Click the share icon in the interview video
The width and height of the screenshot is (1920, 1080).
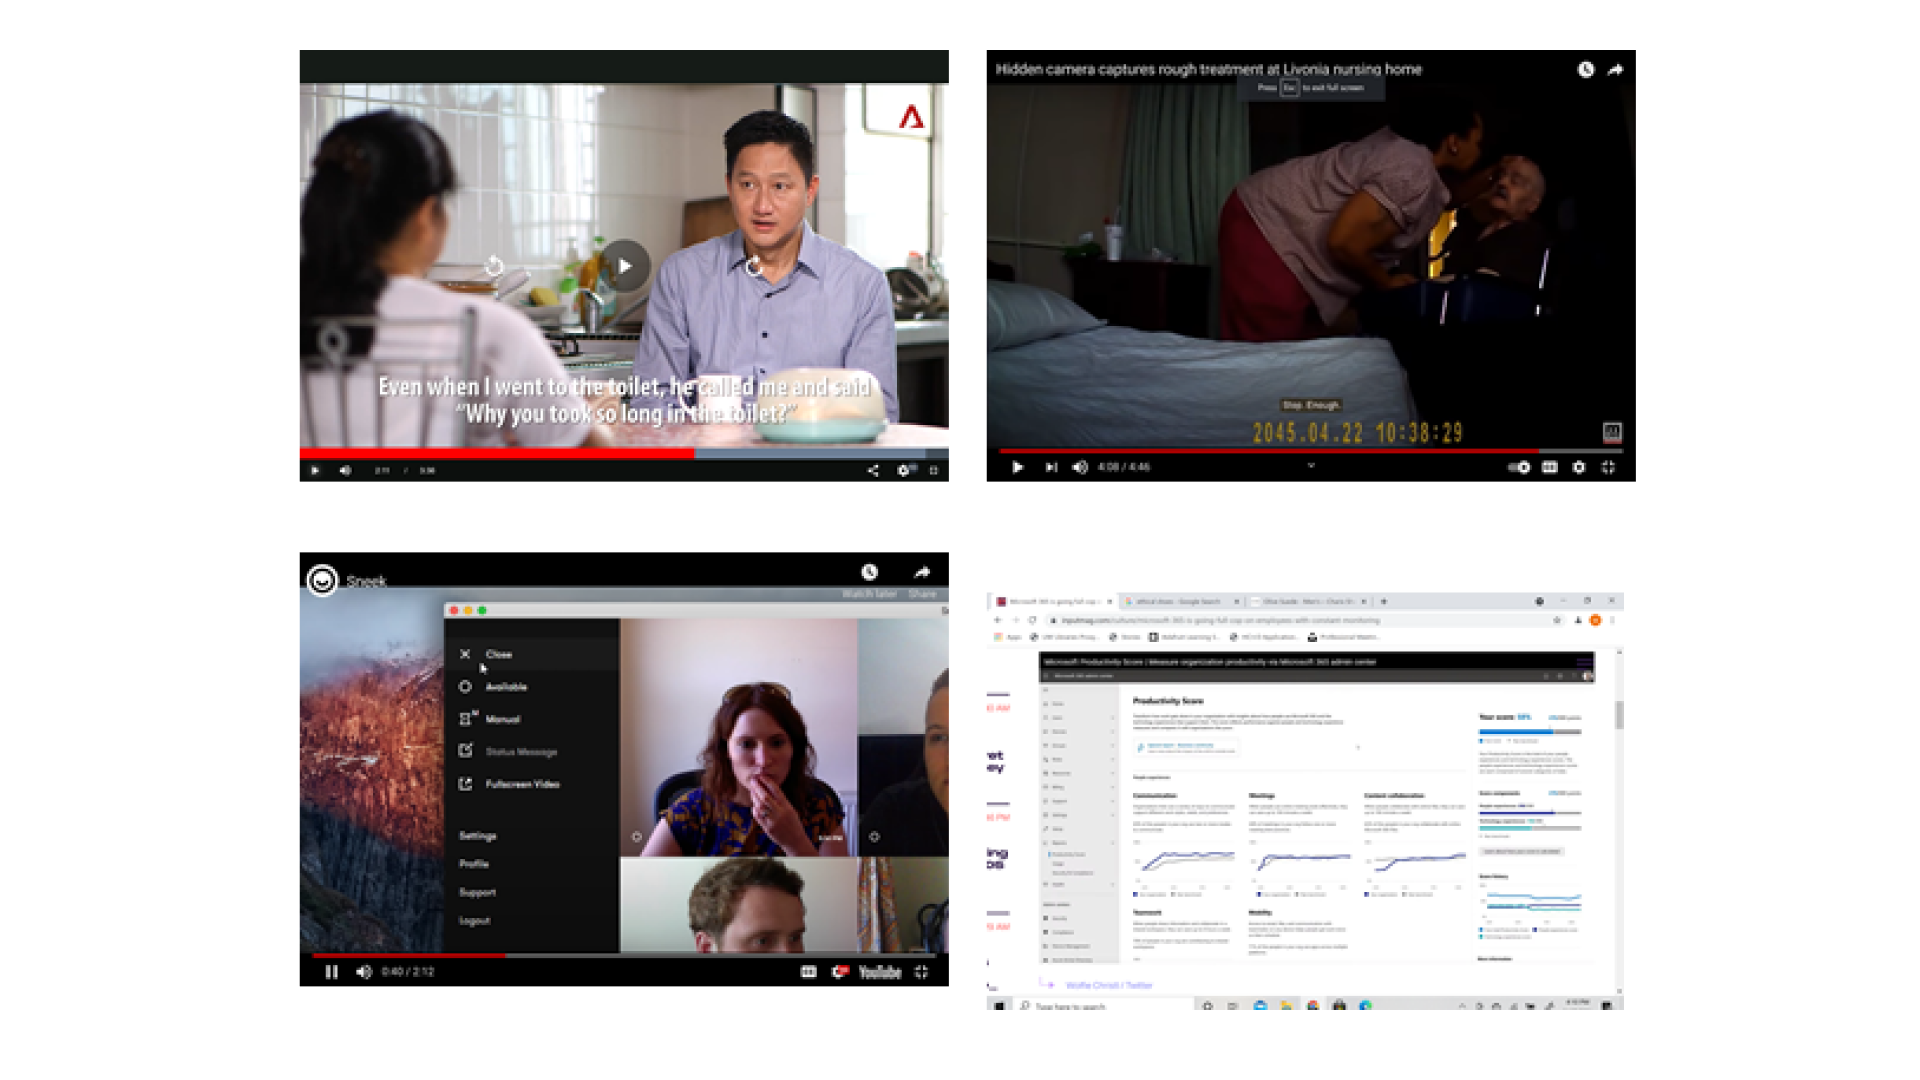pyautogui.click(x=873, y=470)
